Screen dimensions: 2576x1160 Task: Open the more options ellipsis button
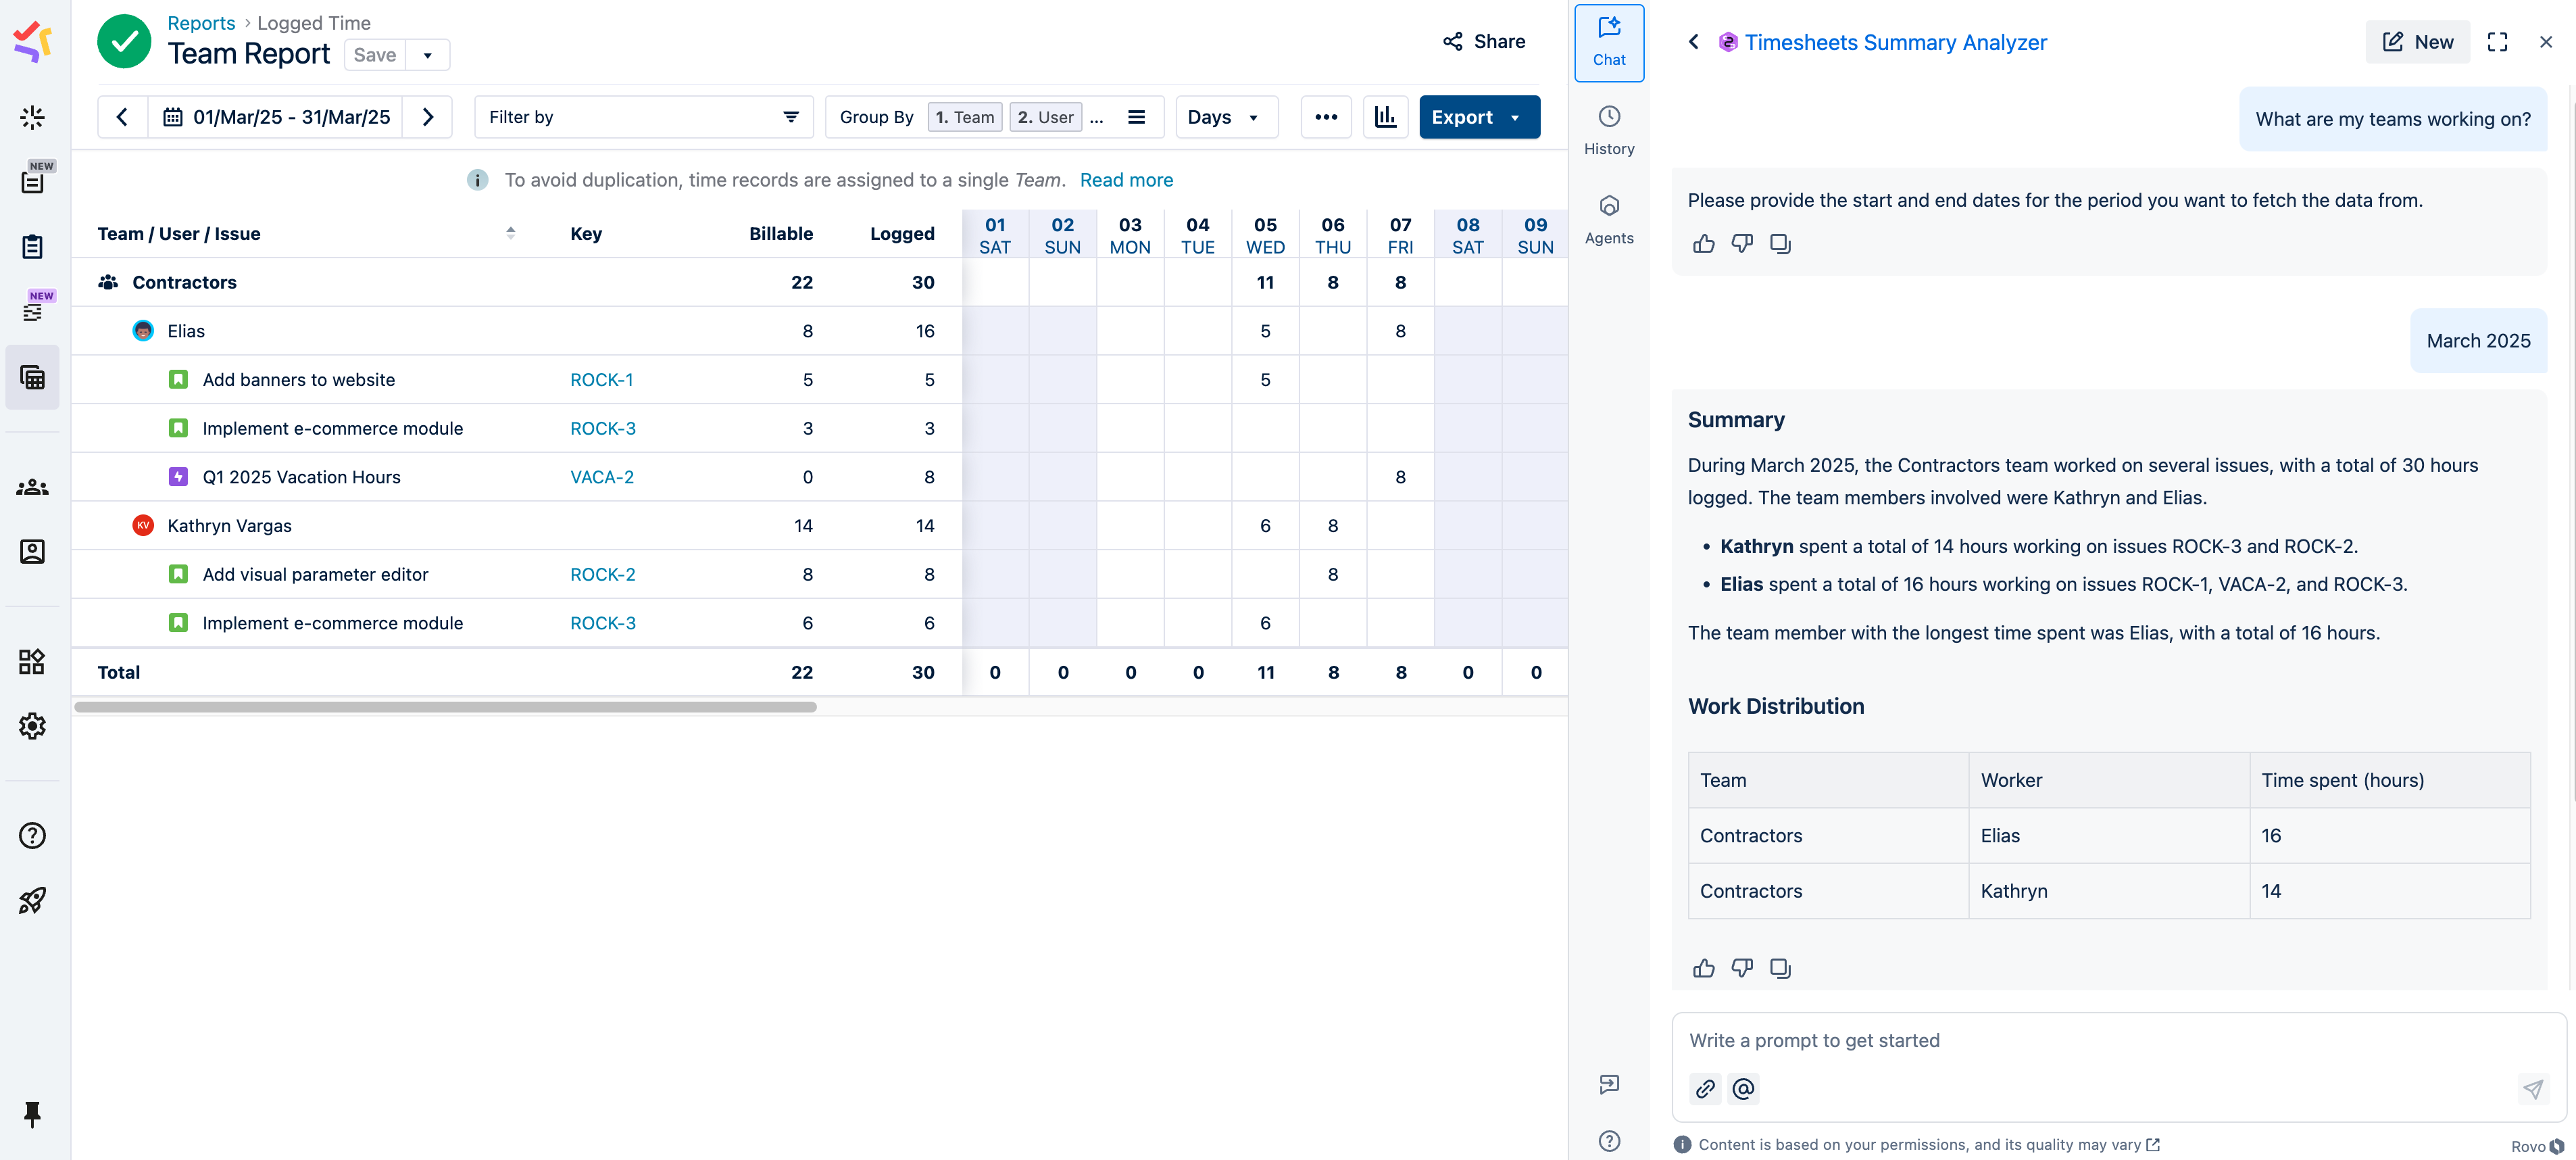coord(1326,117)
